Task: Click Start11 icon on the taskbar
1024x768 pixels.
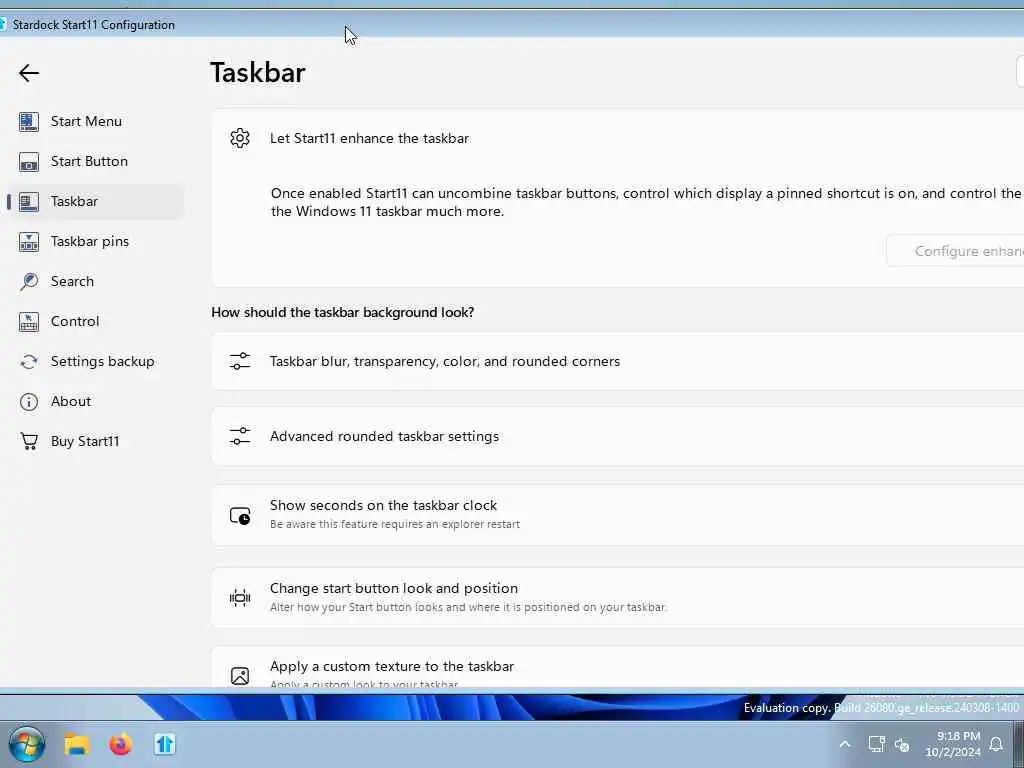Action: coord(165,744)
